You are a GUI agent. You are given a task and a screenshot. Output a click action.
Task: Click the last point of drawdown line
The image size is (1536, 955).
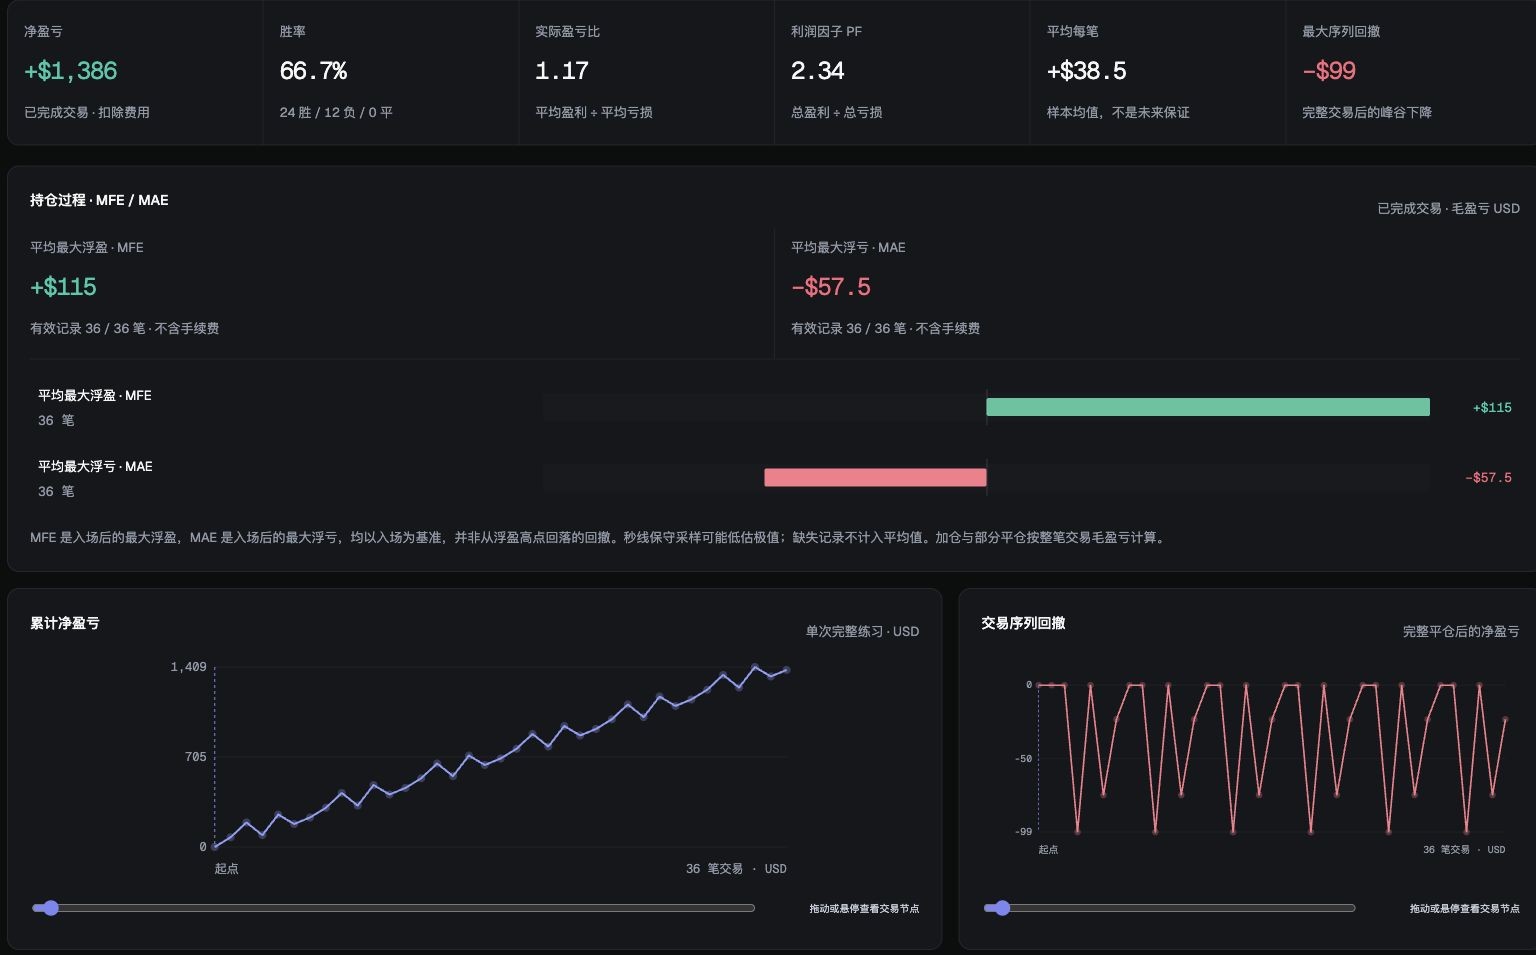point(1505,719)
